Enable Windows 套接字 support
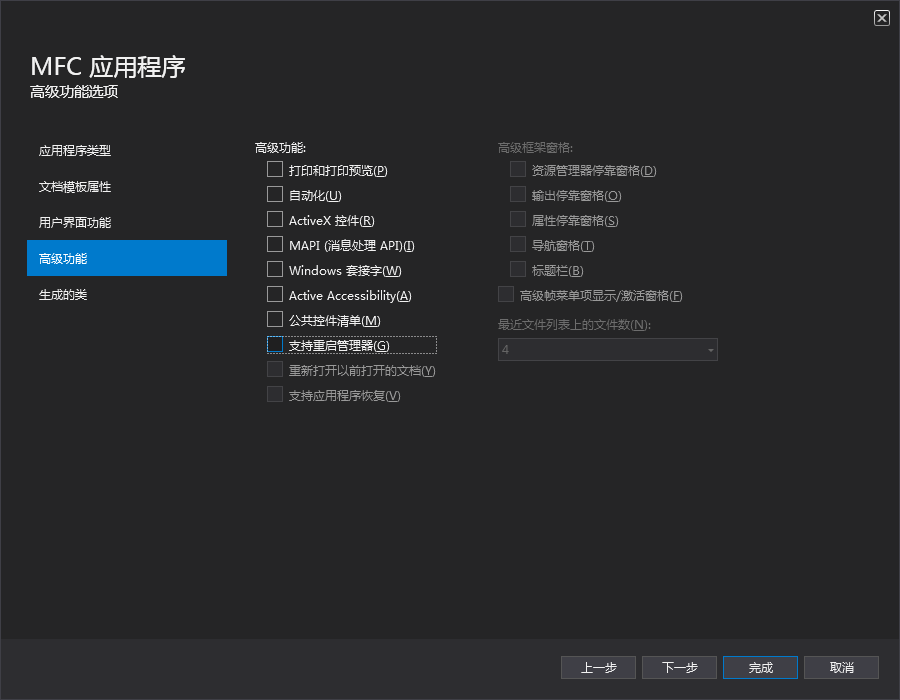 click(275, 269)
